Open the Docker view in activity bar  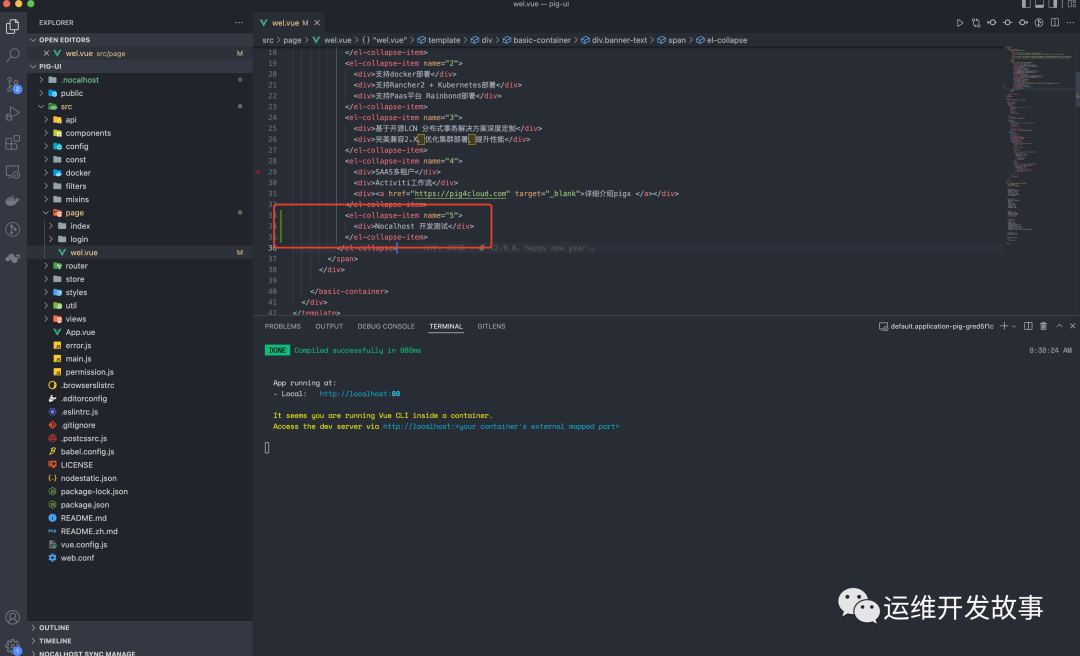(x=12, y=201)
